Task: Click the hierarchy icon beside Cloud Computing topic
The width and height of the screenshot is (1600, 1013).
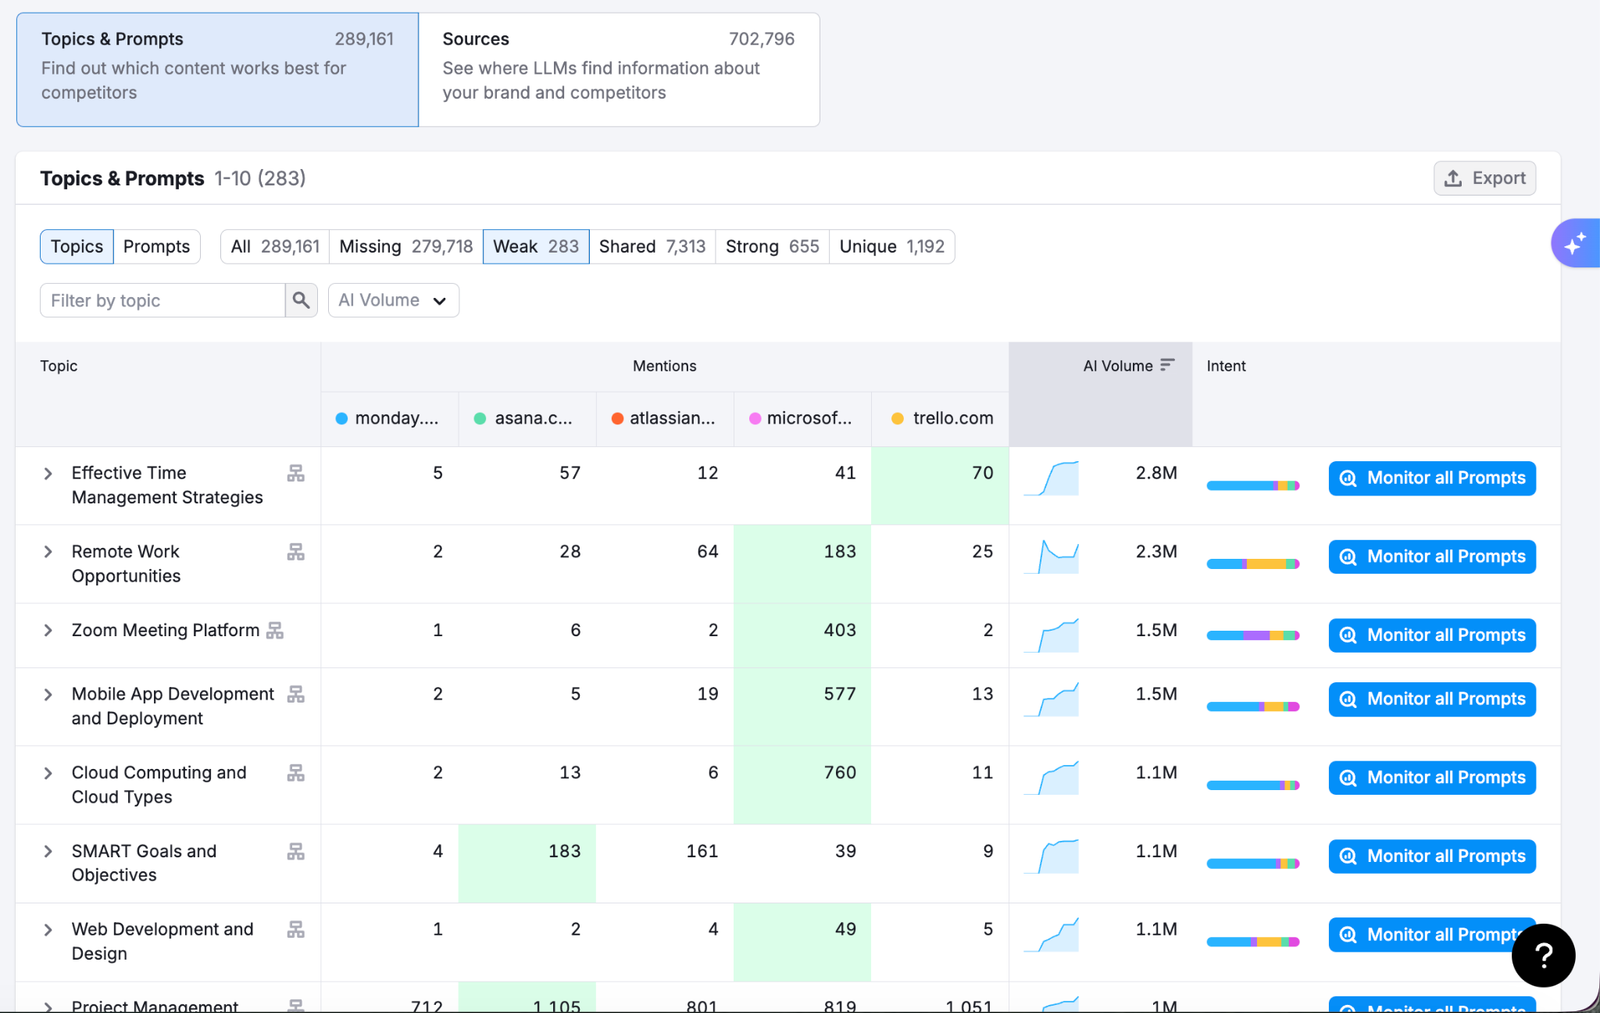Action: (296, 773)
